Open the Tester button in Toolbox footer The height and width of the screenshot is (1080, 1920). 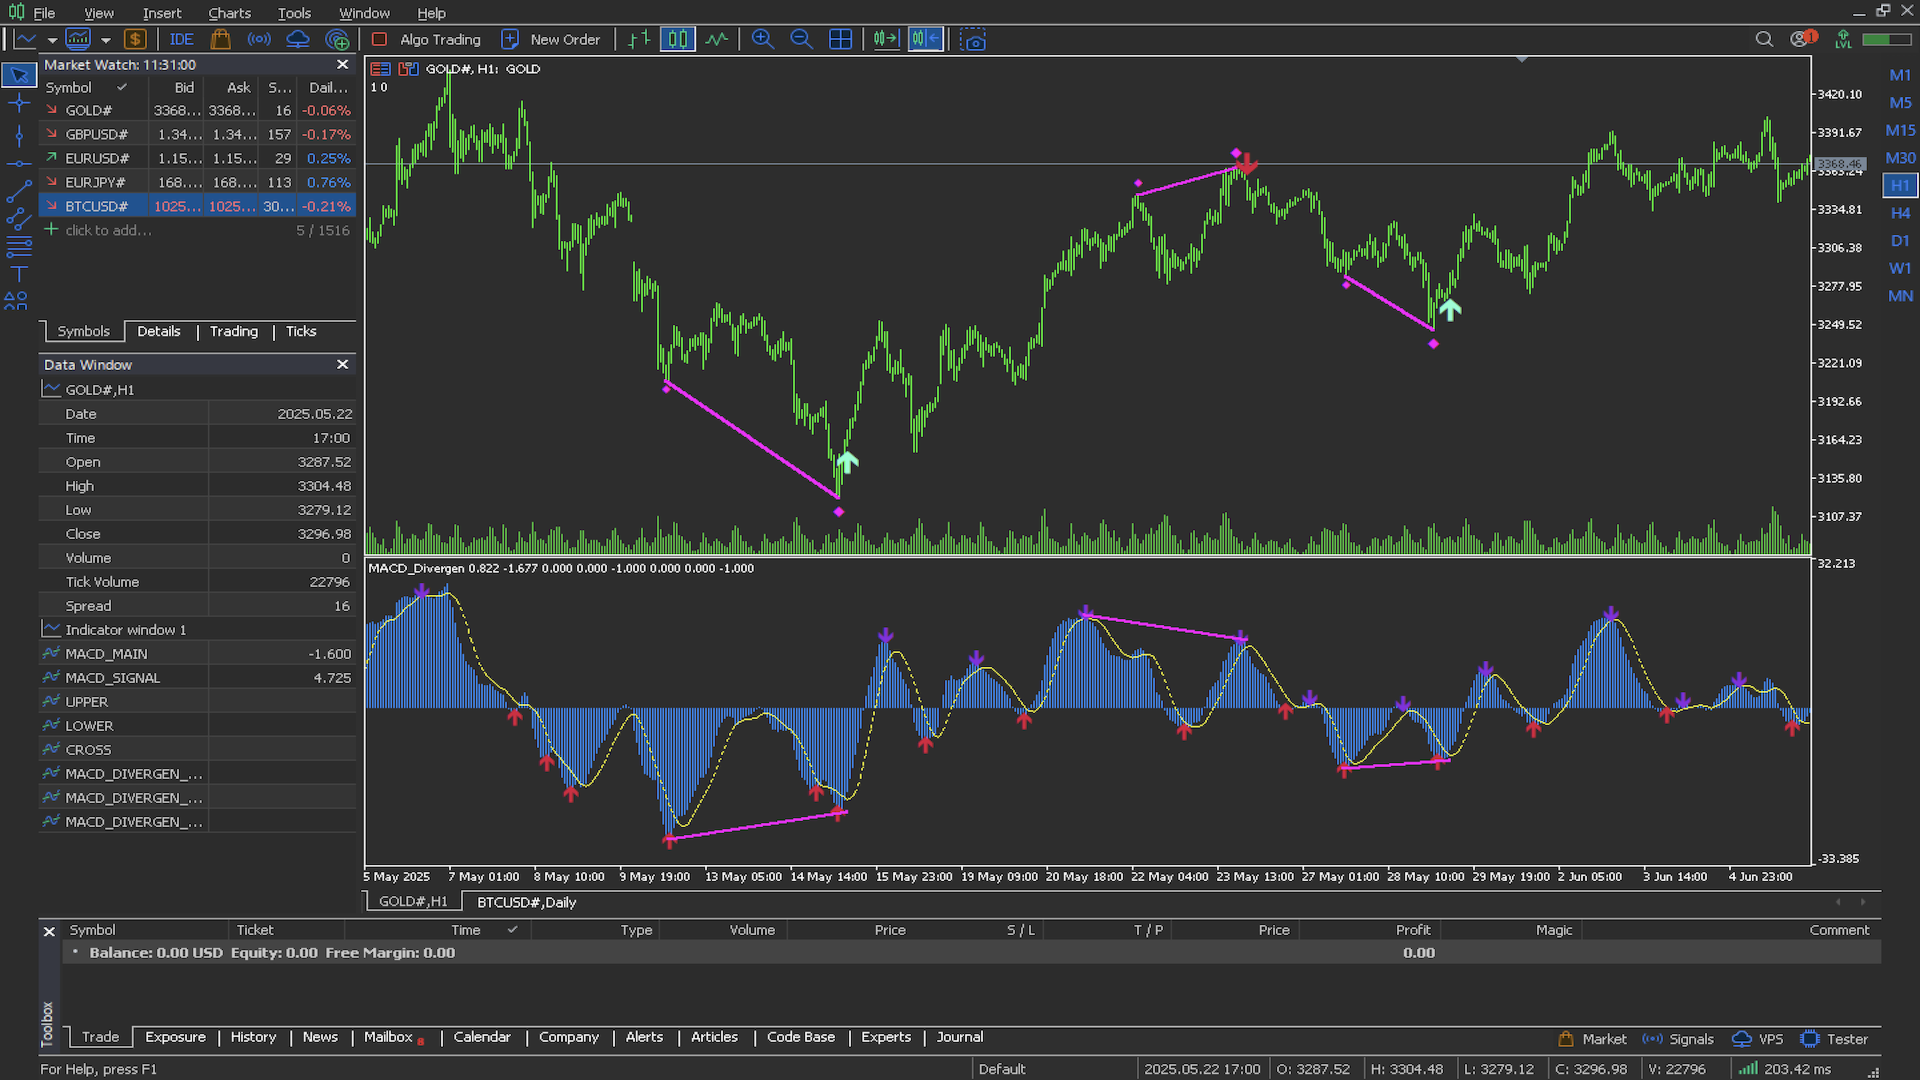tap(1834, 1039)
